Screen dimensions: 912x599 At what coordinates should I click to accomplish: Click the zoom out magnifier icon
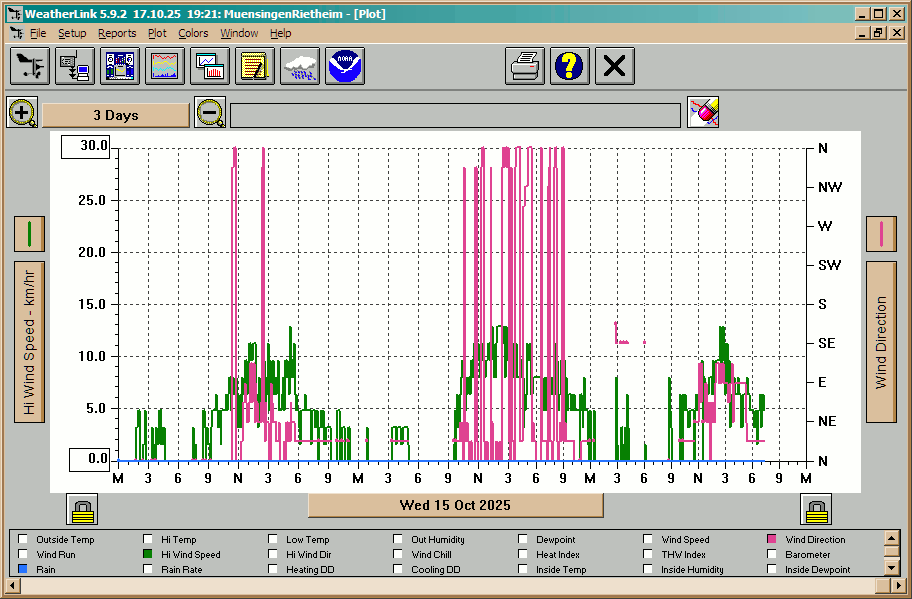click(210, 112)
